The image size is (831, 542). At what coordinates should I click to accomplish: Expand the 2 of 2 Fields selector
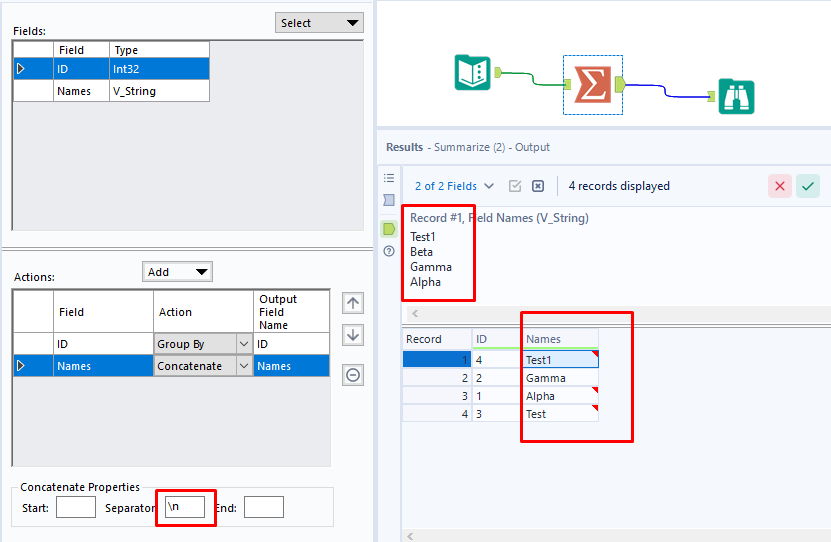[x=454, y=186]
